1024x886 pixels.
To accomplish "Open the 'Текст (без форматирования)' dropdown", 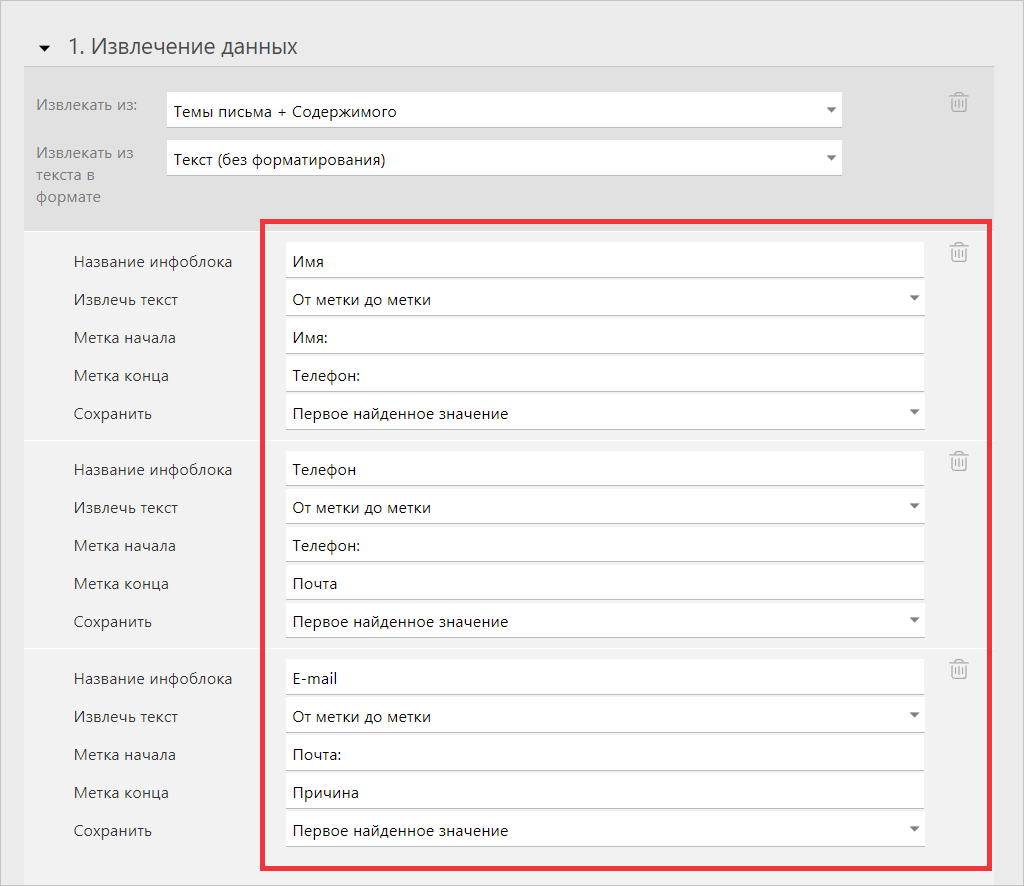I will (x=504, y=159).
